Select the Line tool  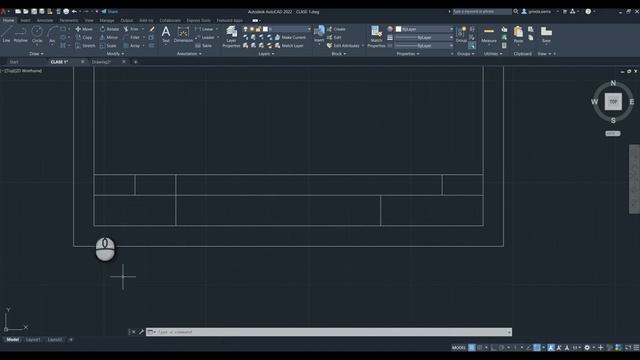(6, 34)
